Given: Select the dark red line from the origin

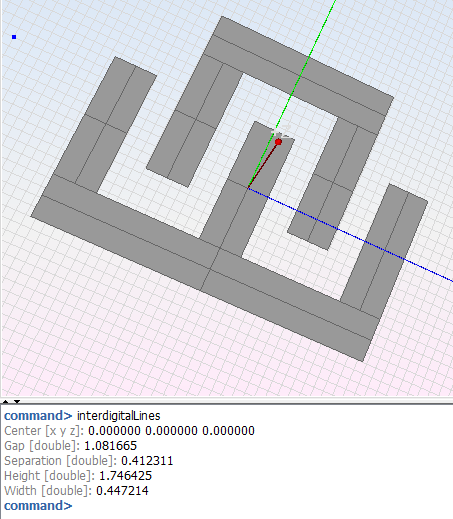Looking at the screenshot, I should (x=263, y=165).
